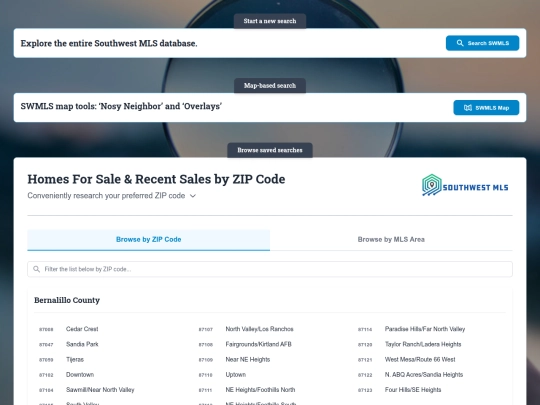Click the magnifier icon in Search SWMLS button

tap(460, 43)
